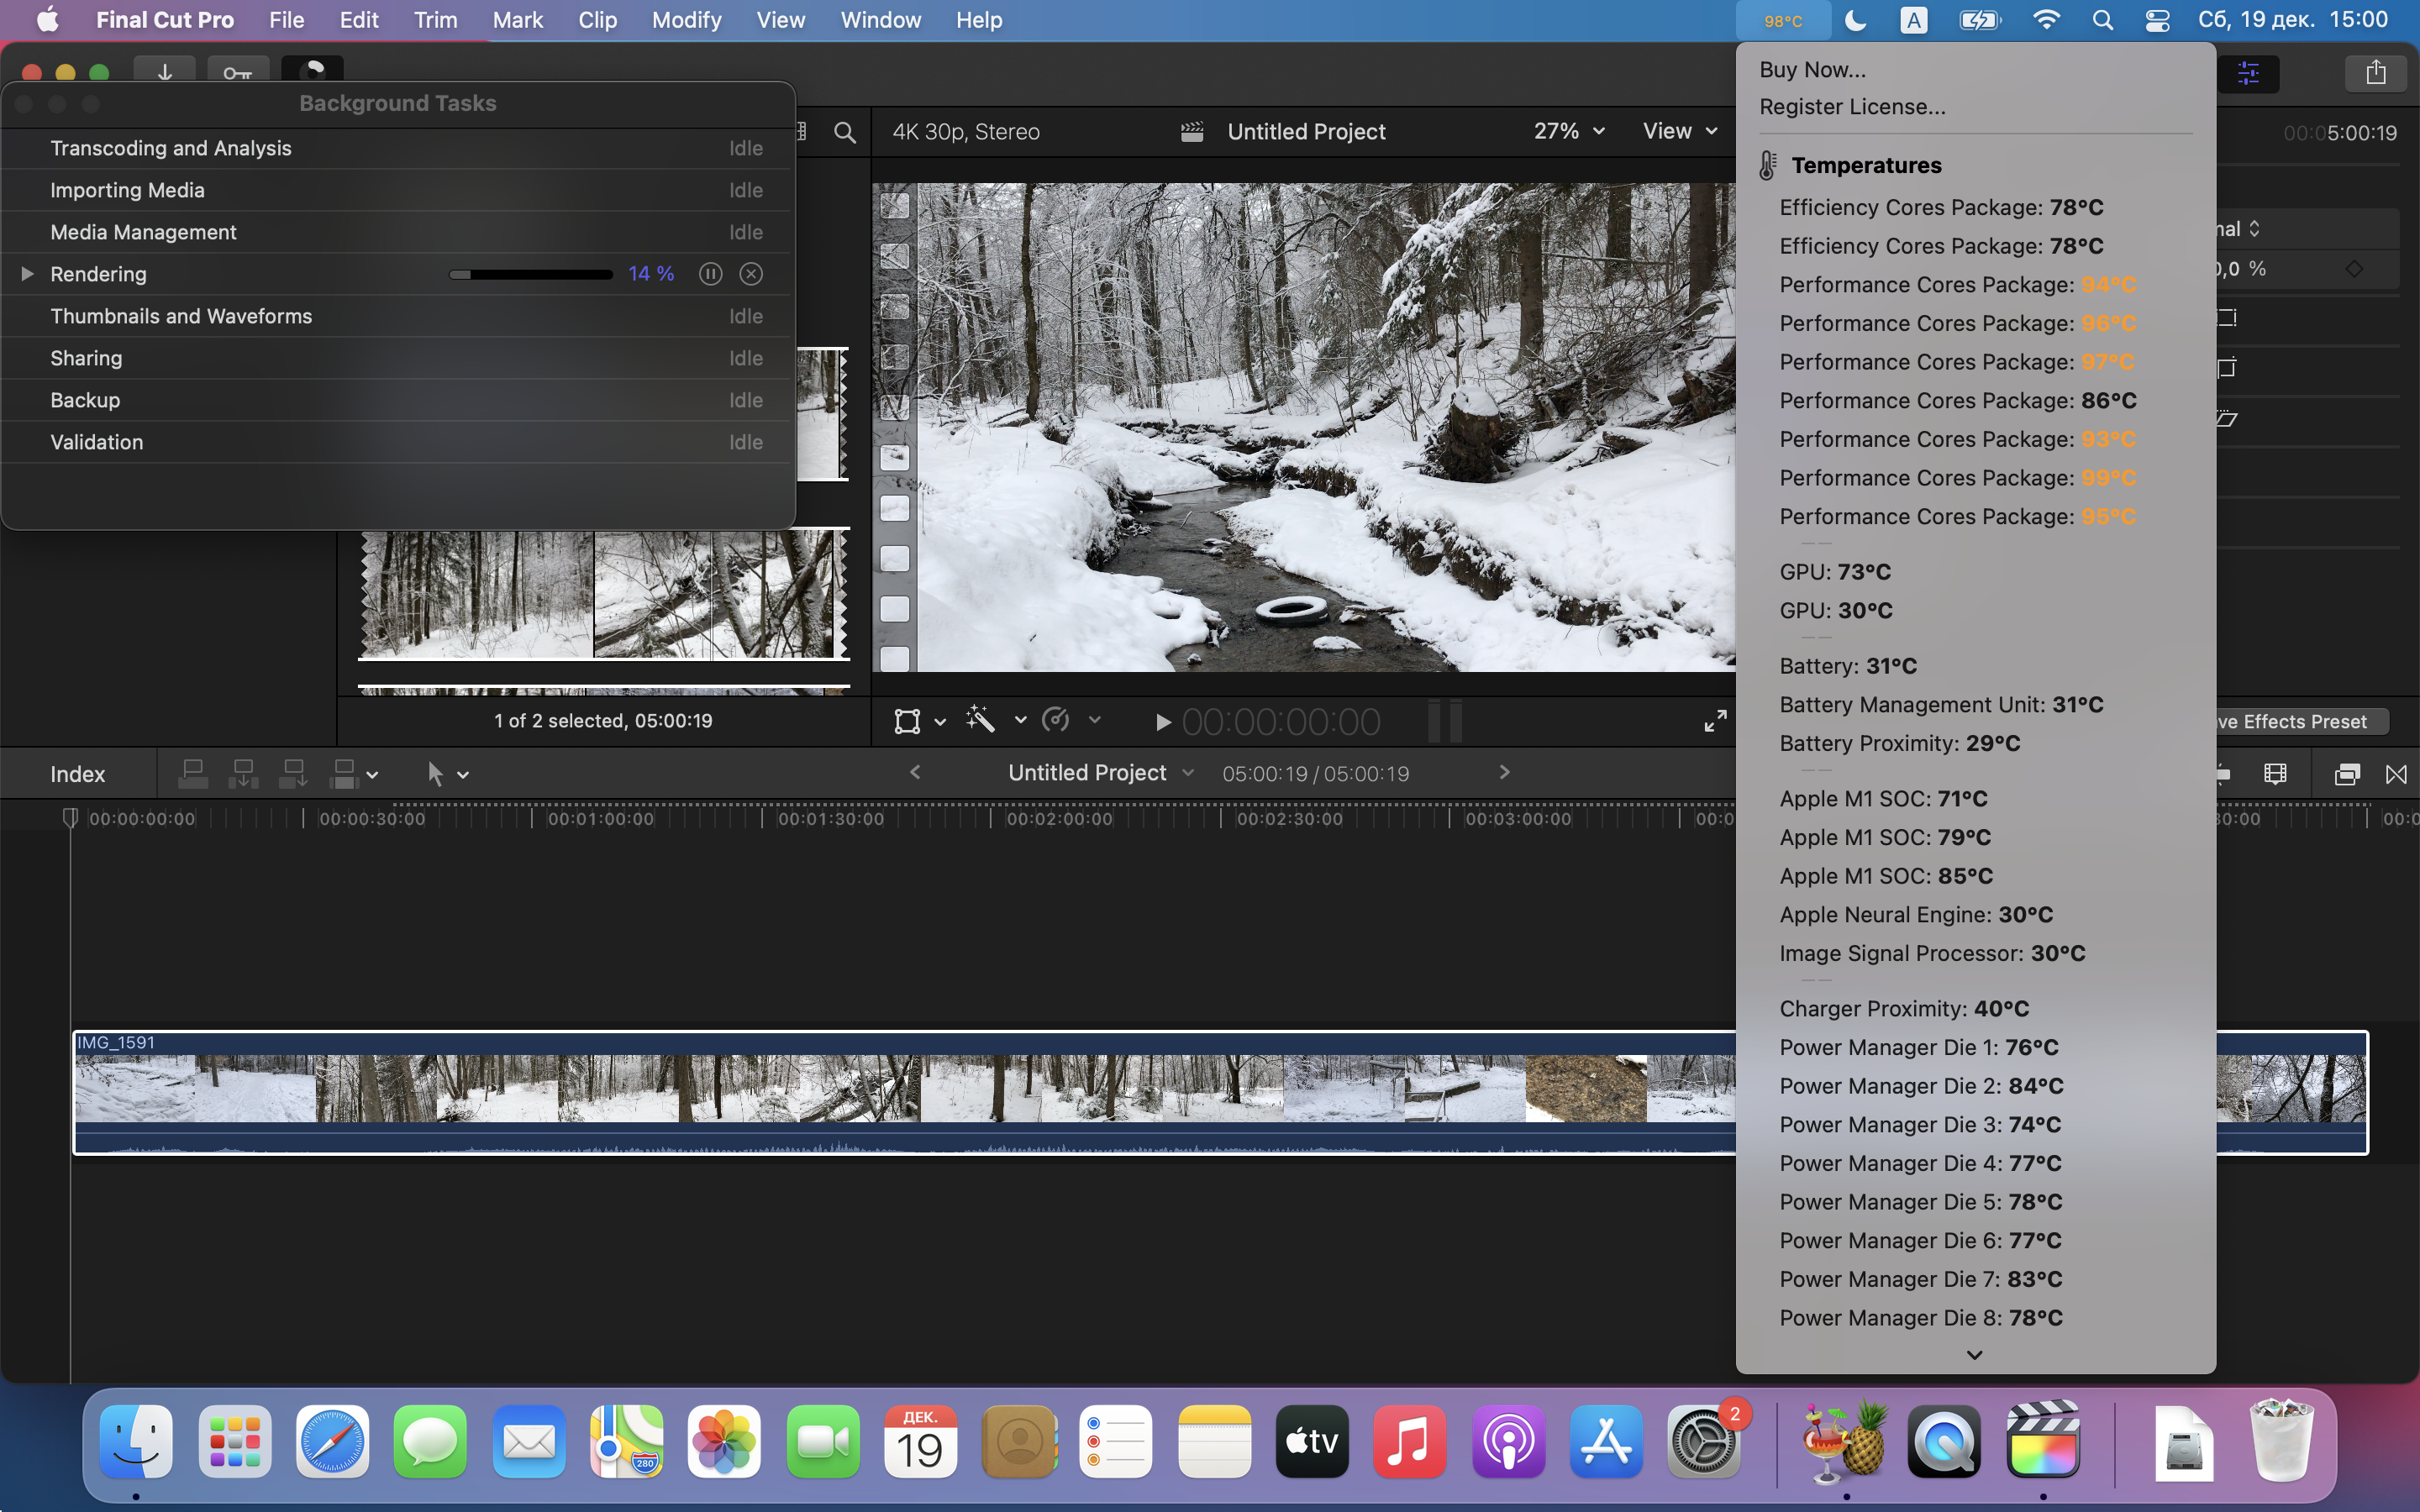The height and width of the screenshot is (1512, 2420).
Task: Open the viewer View options dropdown
Action: [1680, 132]
